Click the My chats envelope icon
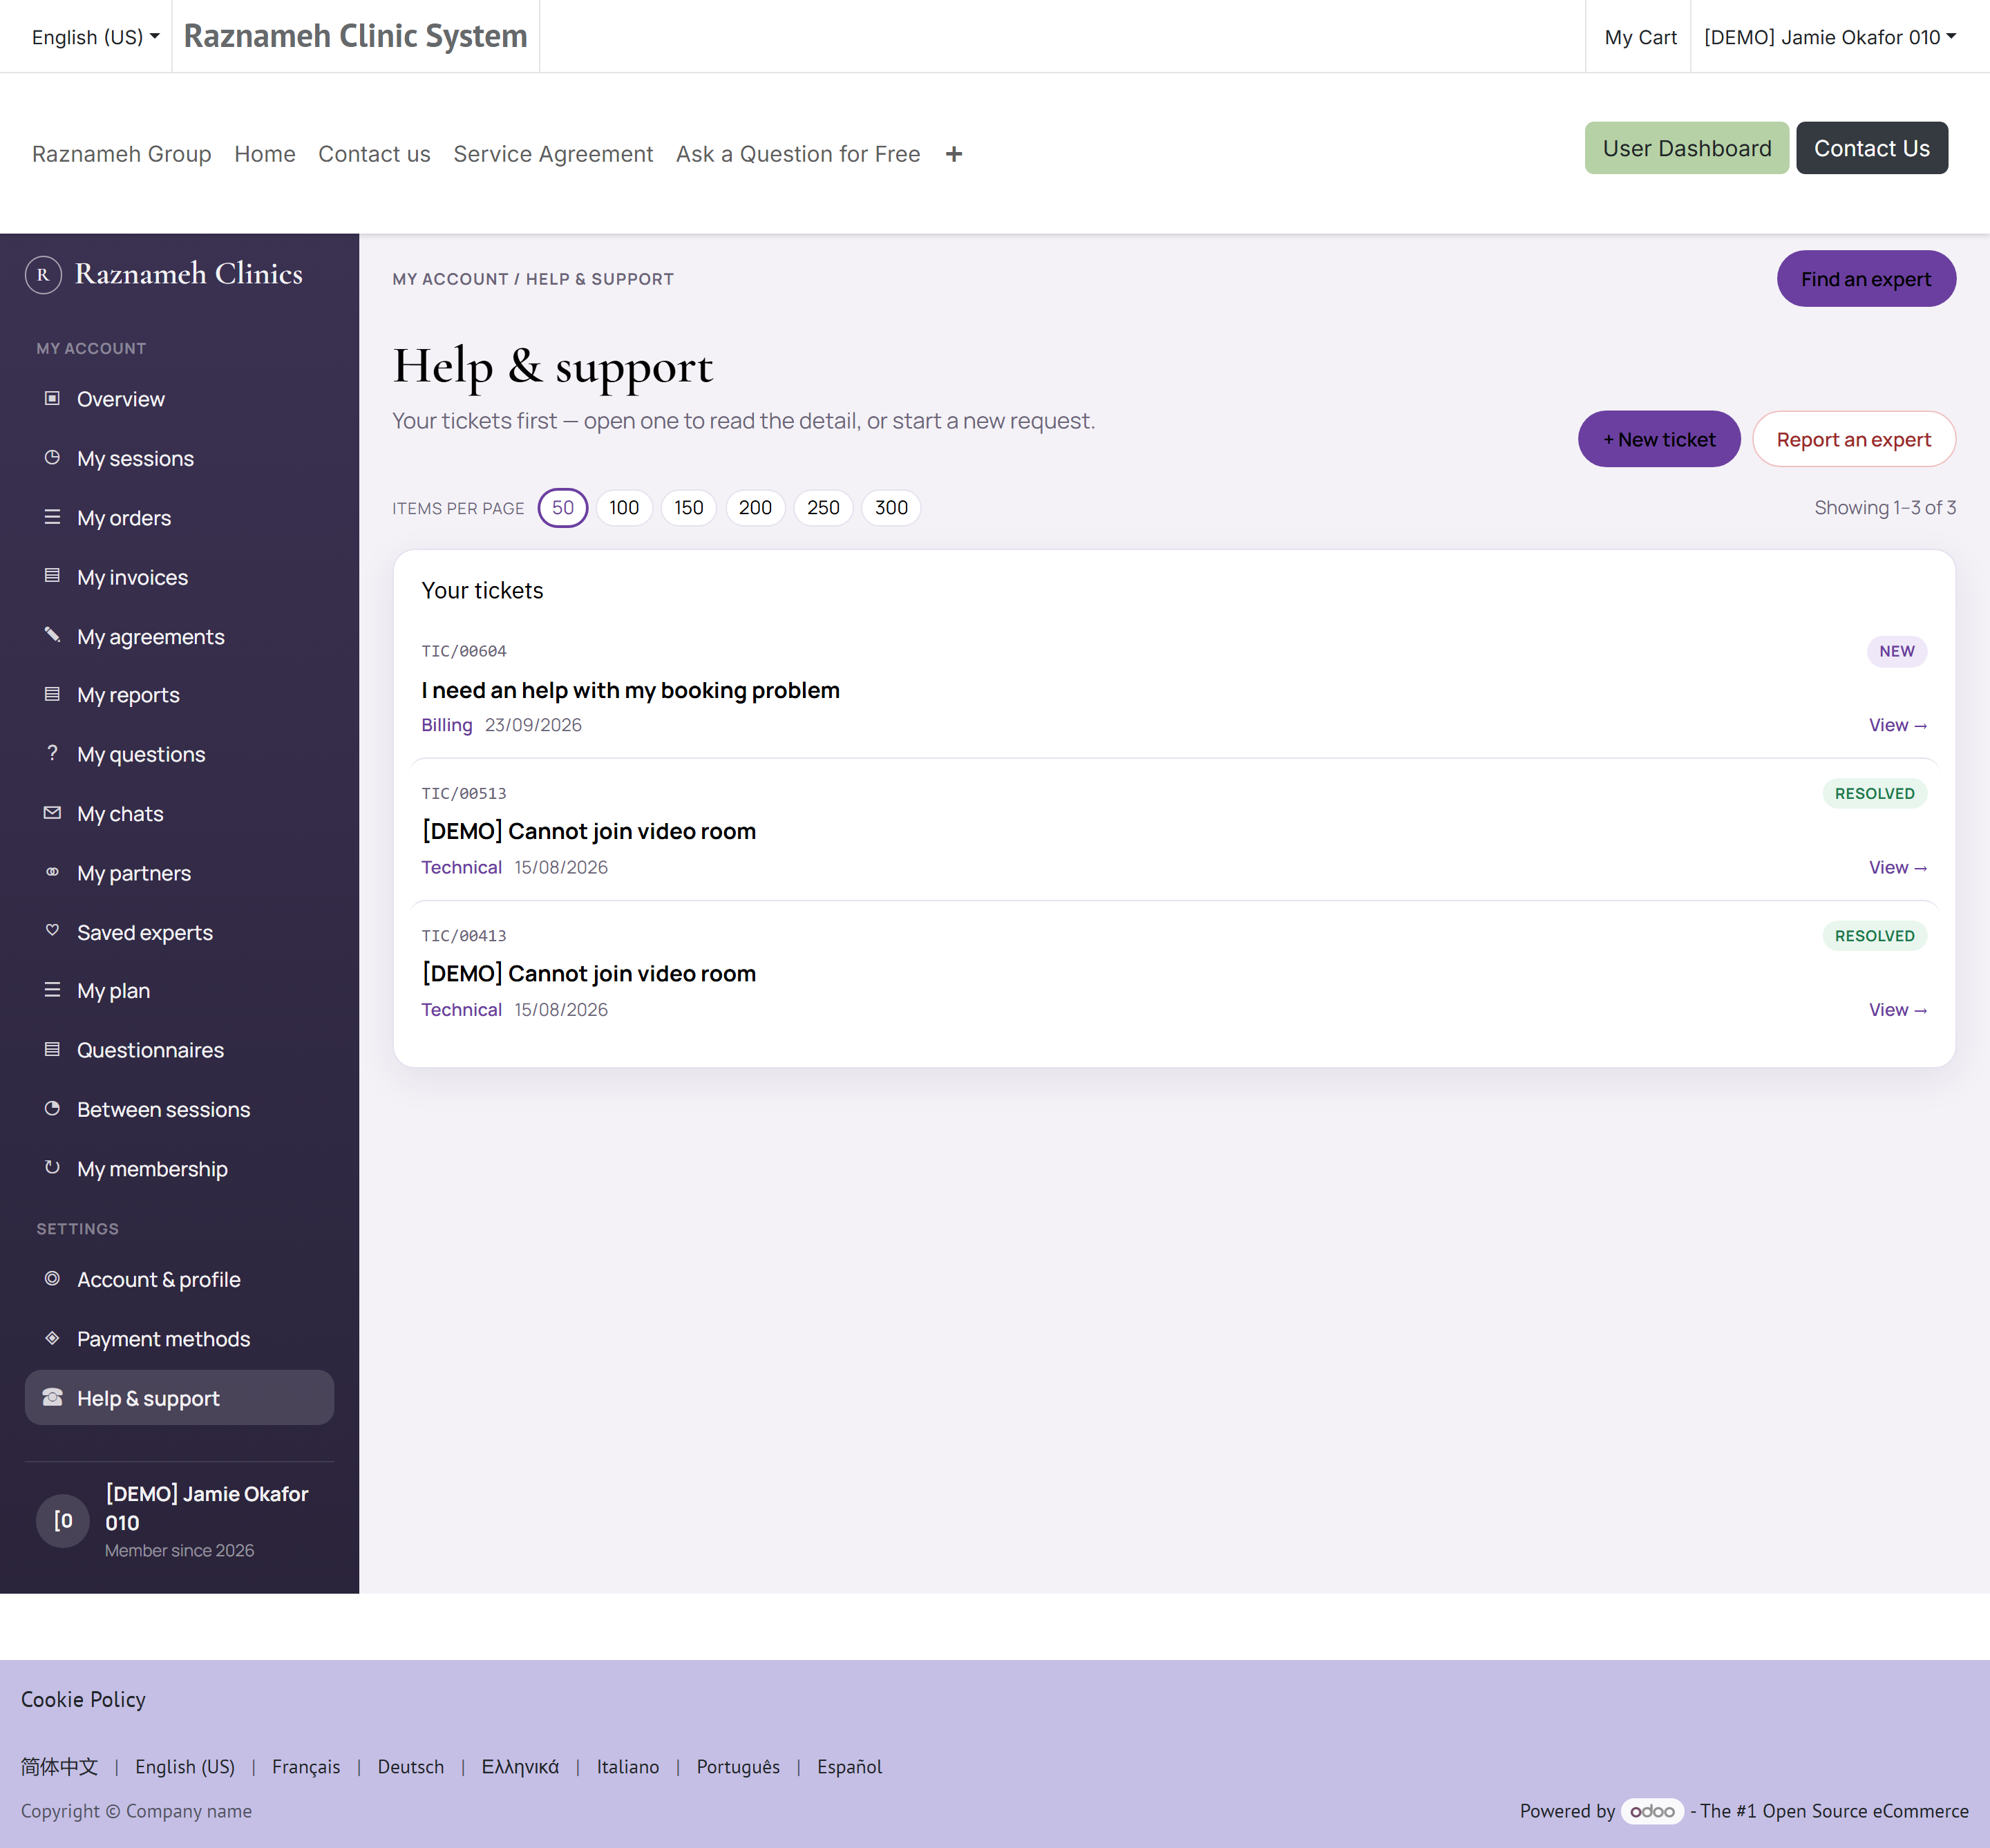The image size is (1990, 1848). 52,813
